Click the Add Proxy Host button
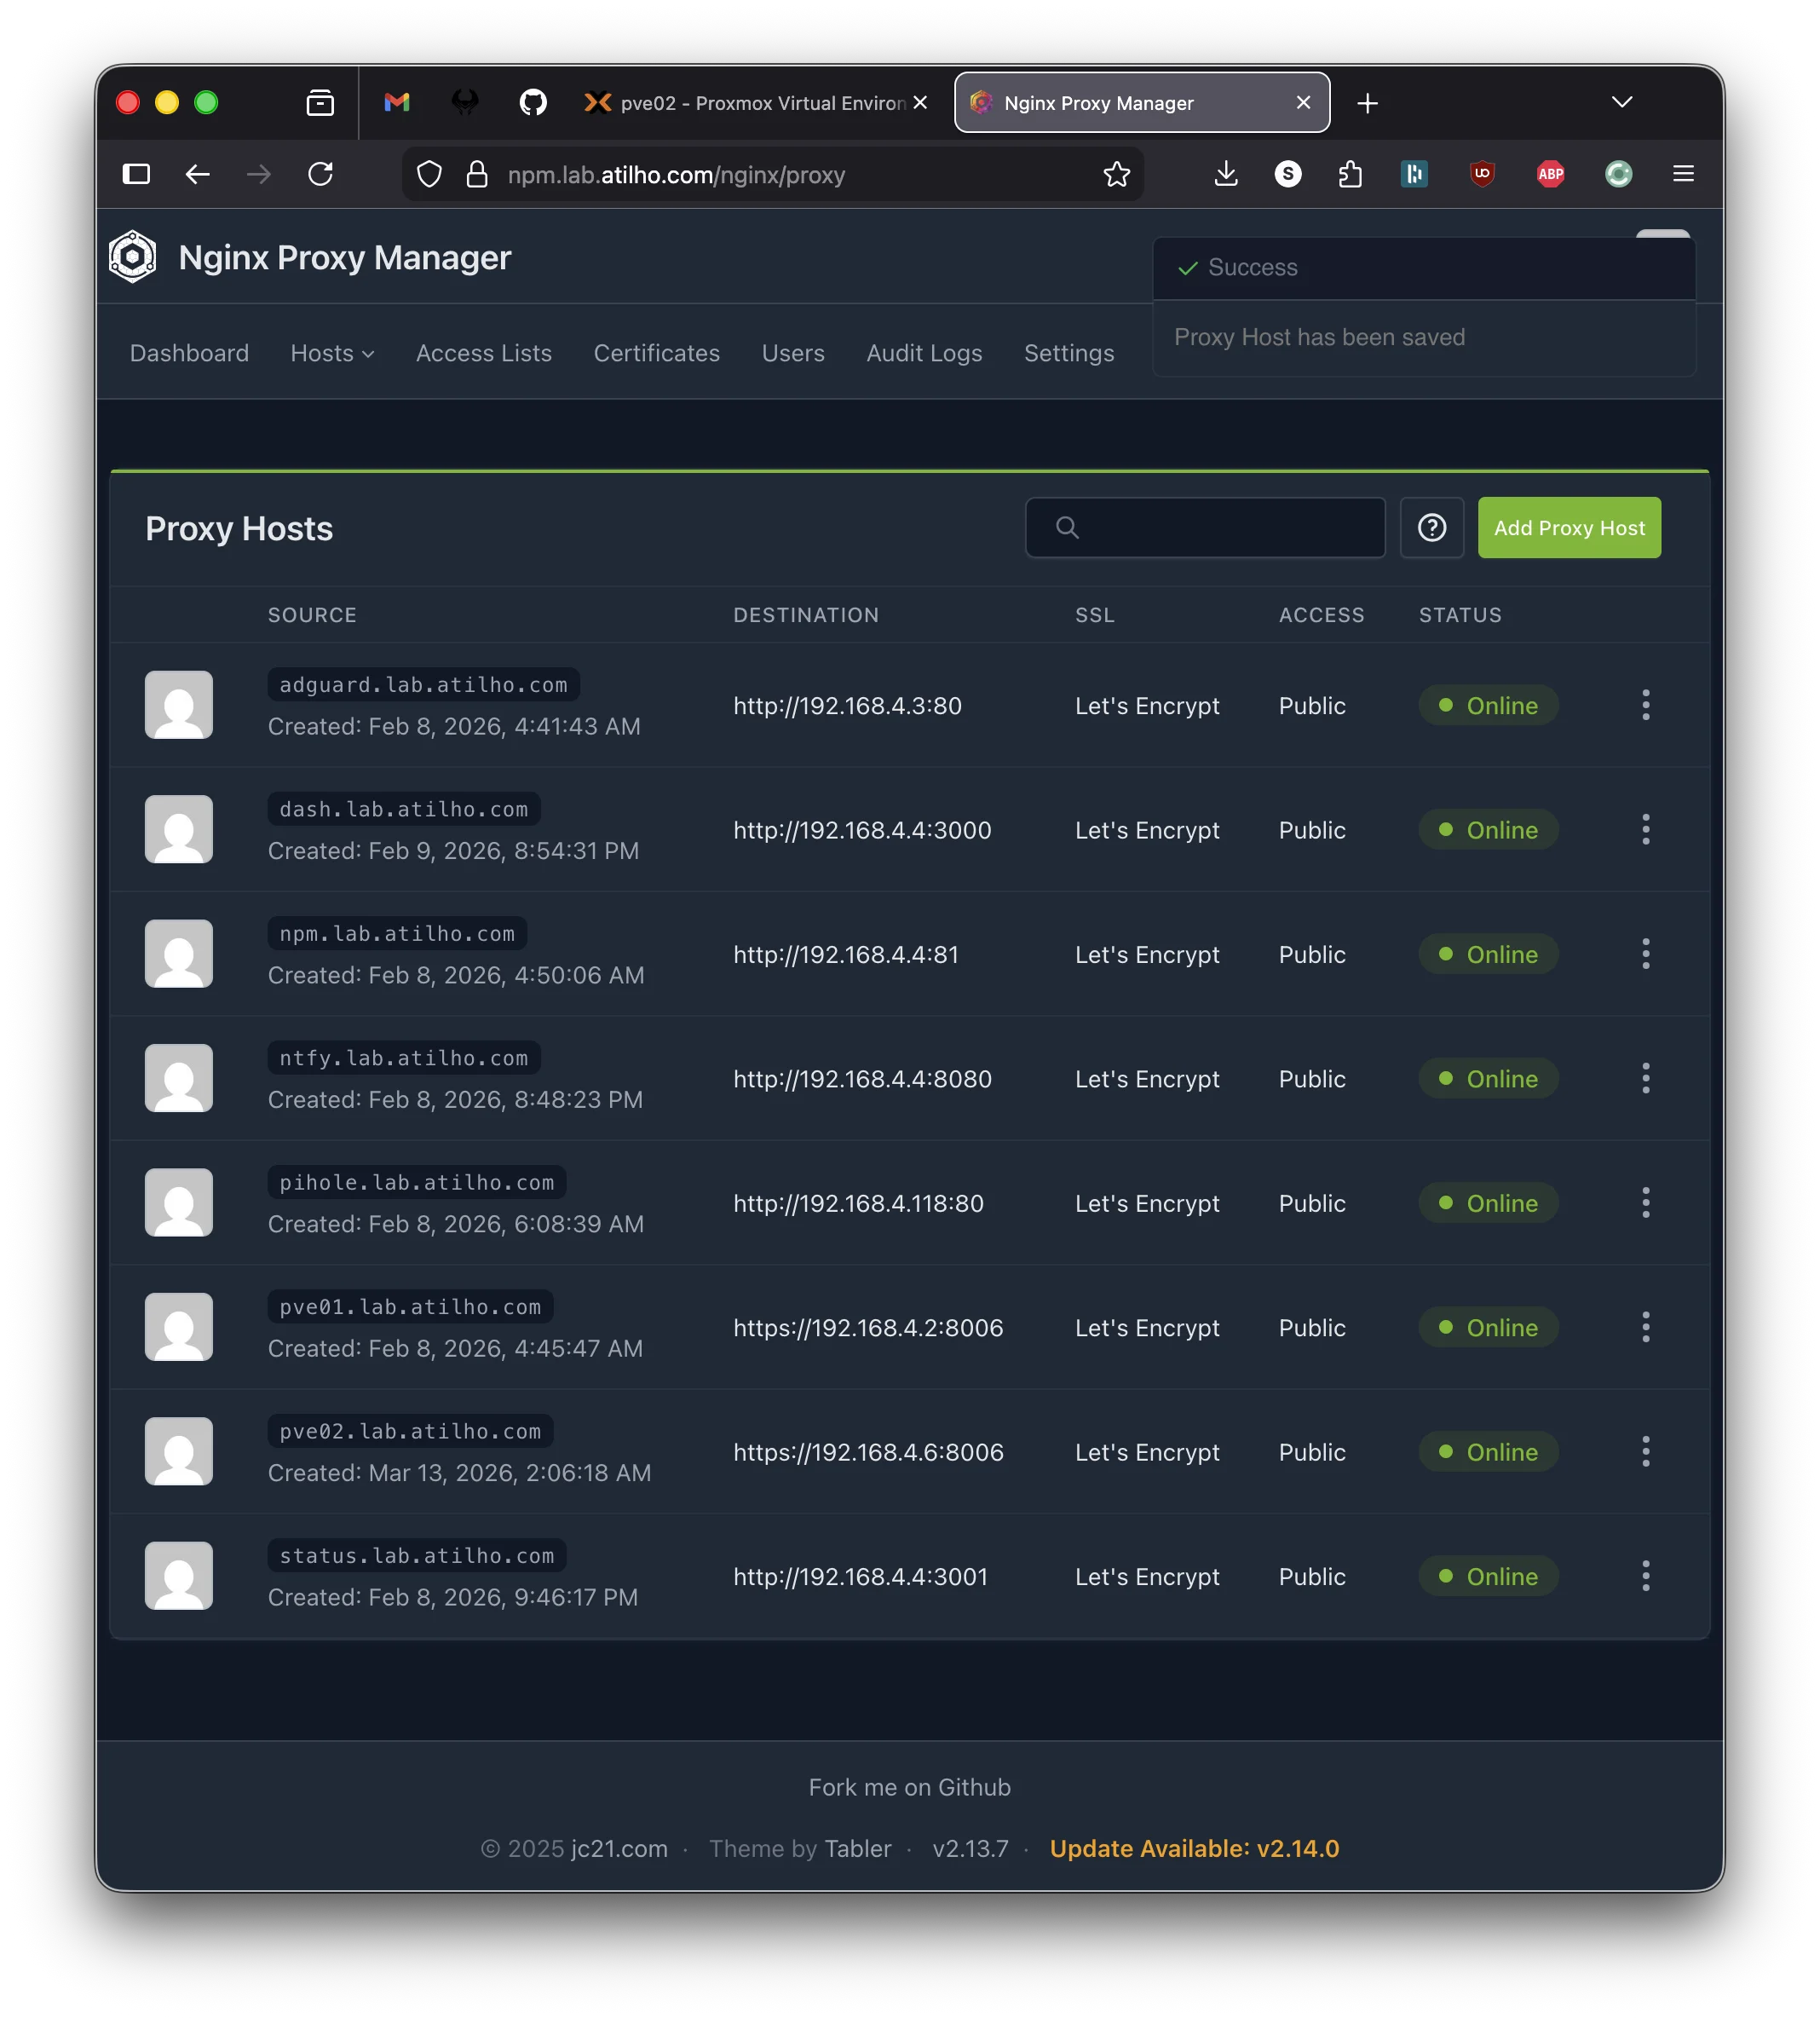The image size is (1820, 2018). [1568, 527]
